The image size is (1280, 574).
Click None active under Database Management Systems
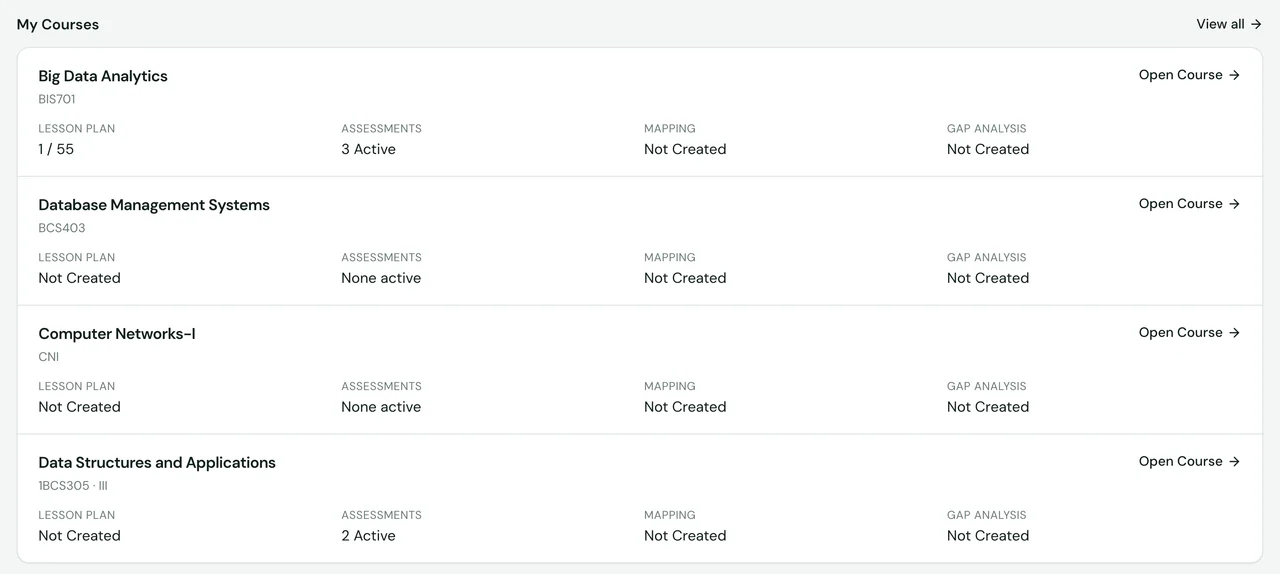(381, 278)
